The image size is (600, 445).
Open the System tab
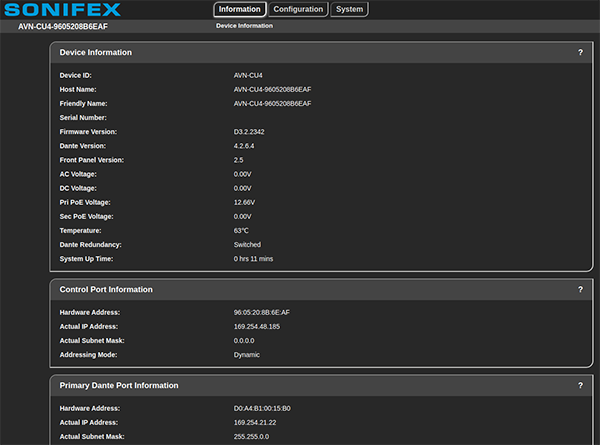(349, 9)
